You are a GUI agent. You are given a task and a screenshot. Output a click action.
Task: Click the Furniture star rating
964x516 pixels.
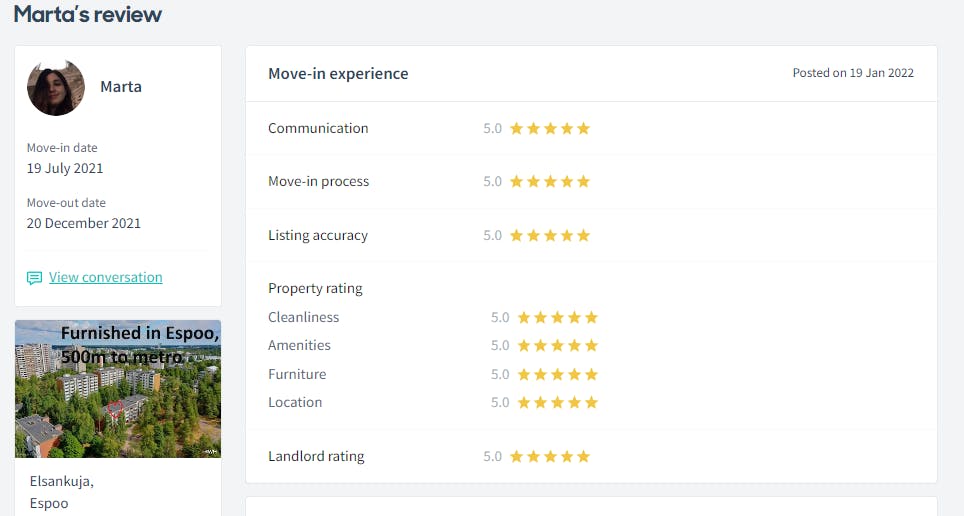pyautogui.click(x=558, y=374)
